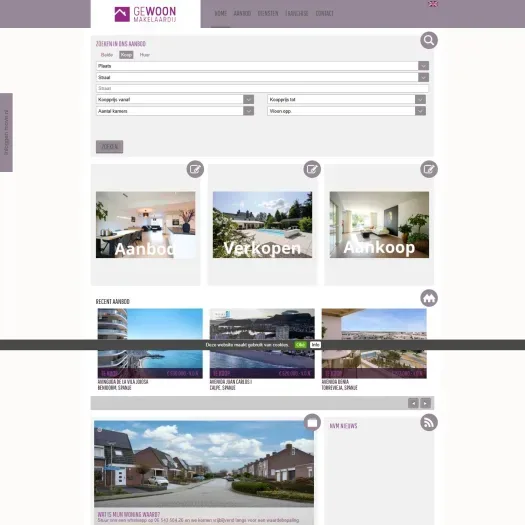Open the Calpe listing photo
The height and width of the screenshot is (525, 525).
pos(262,344)
